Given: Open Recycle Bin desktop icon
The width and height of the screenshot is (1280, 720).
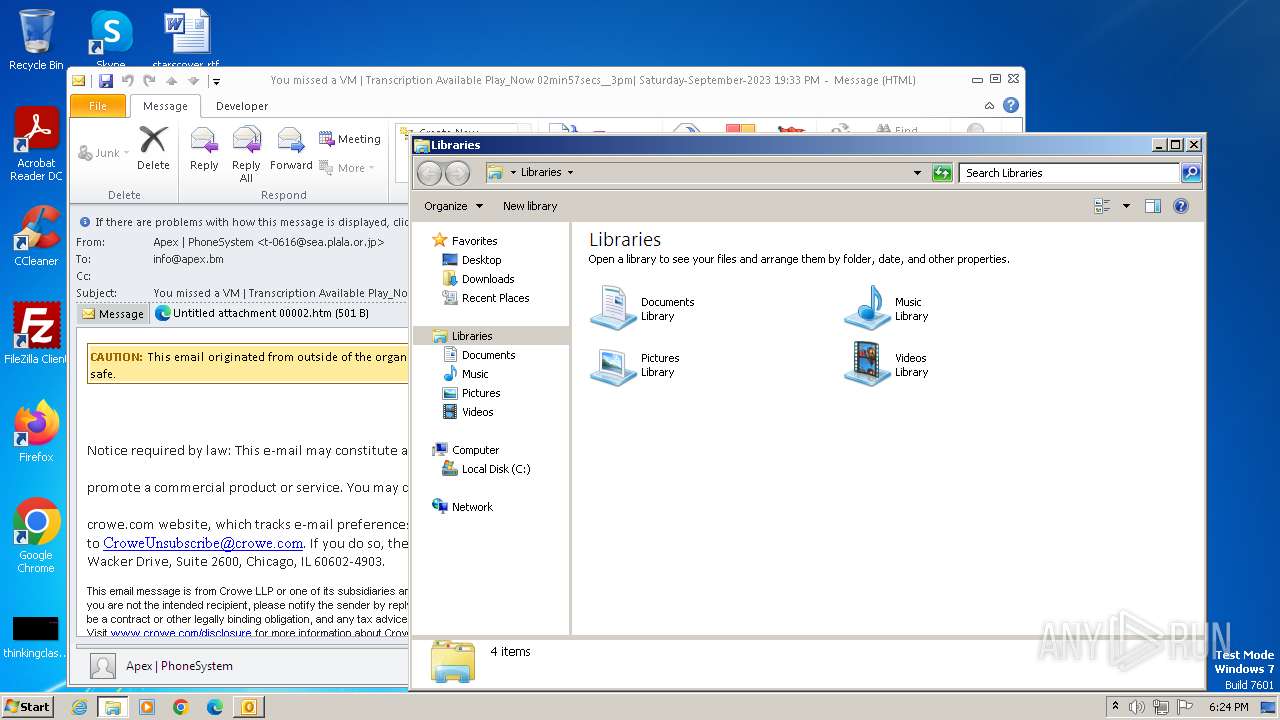Looking at the screenshot, I should 36,40.
